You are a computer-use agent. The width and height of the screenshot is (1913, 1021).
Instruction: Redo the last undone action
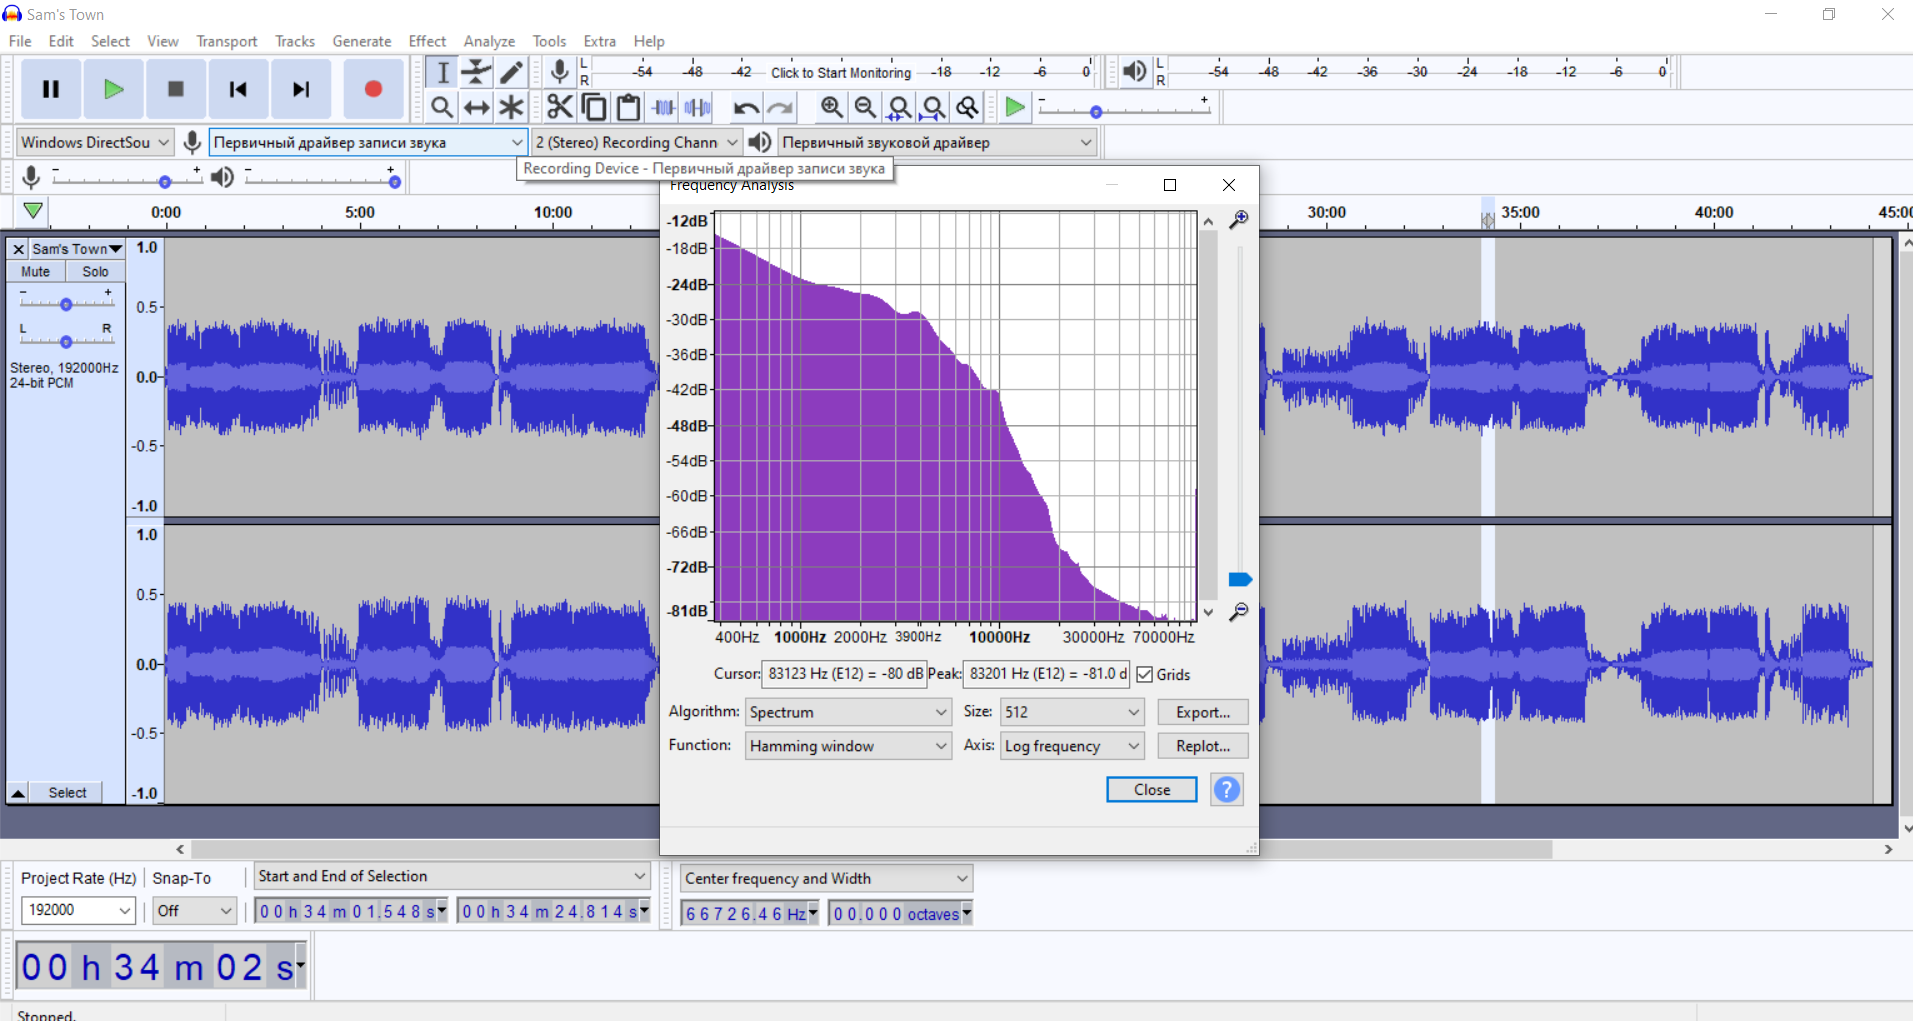[780, 107]
